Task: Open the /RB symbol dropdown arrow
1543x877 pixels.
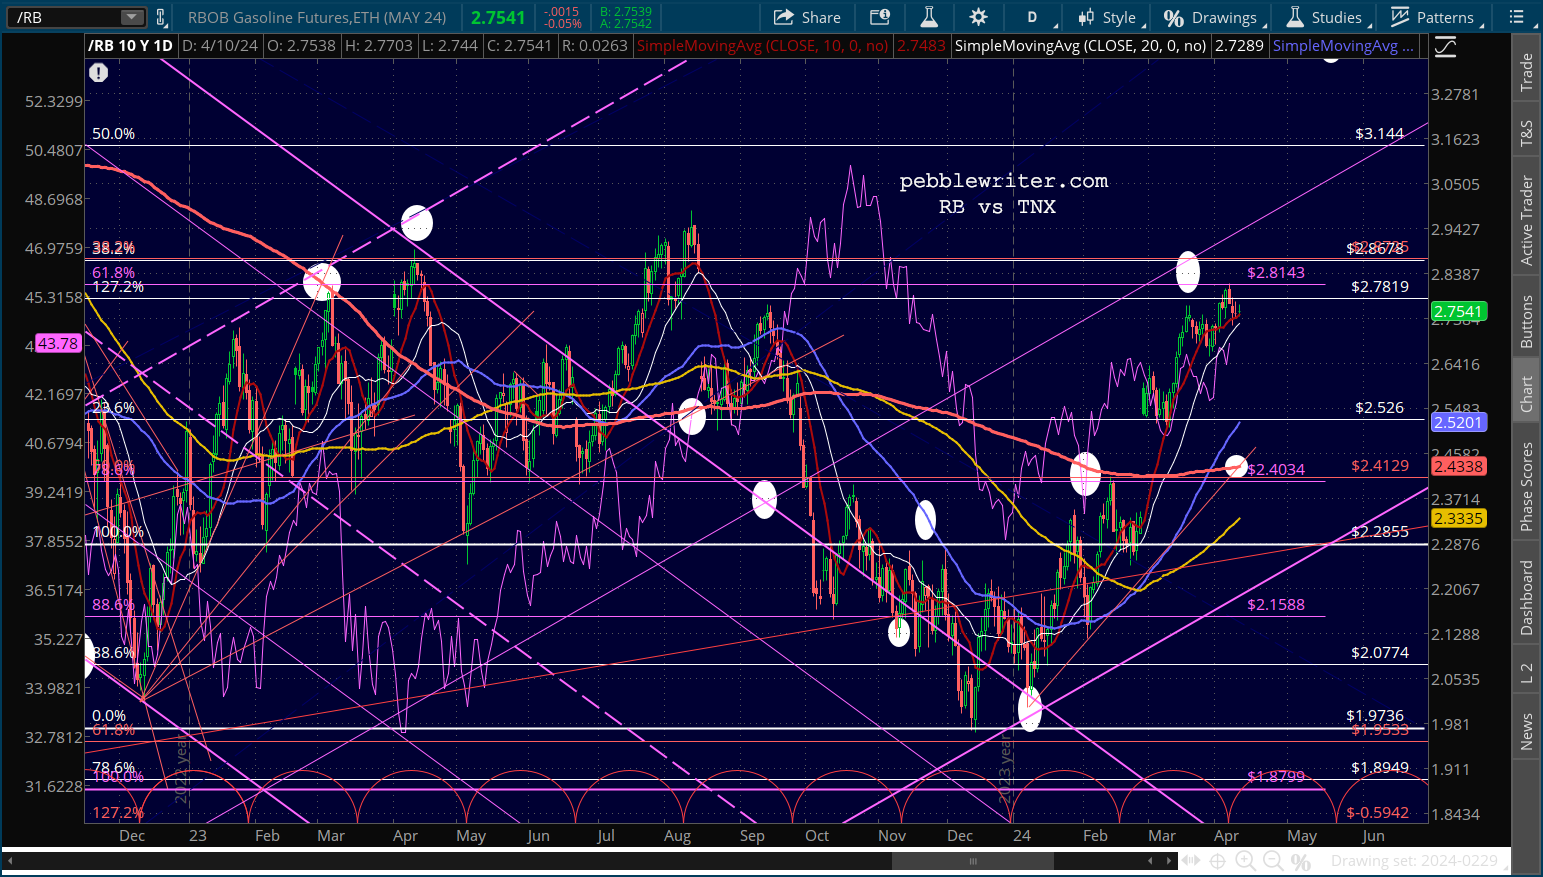Action: pyautogui.click(x=132, y=17)
